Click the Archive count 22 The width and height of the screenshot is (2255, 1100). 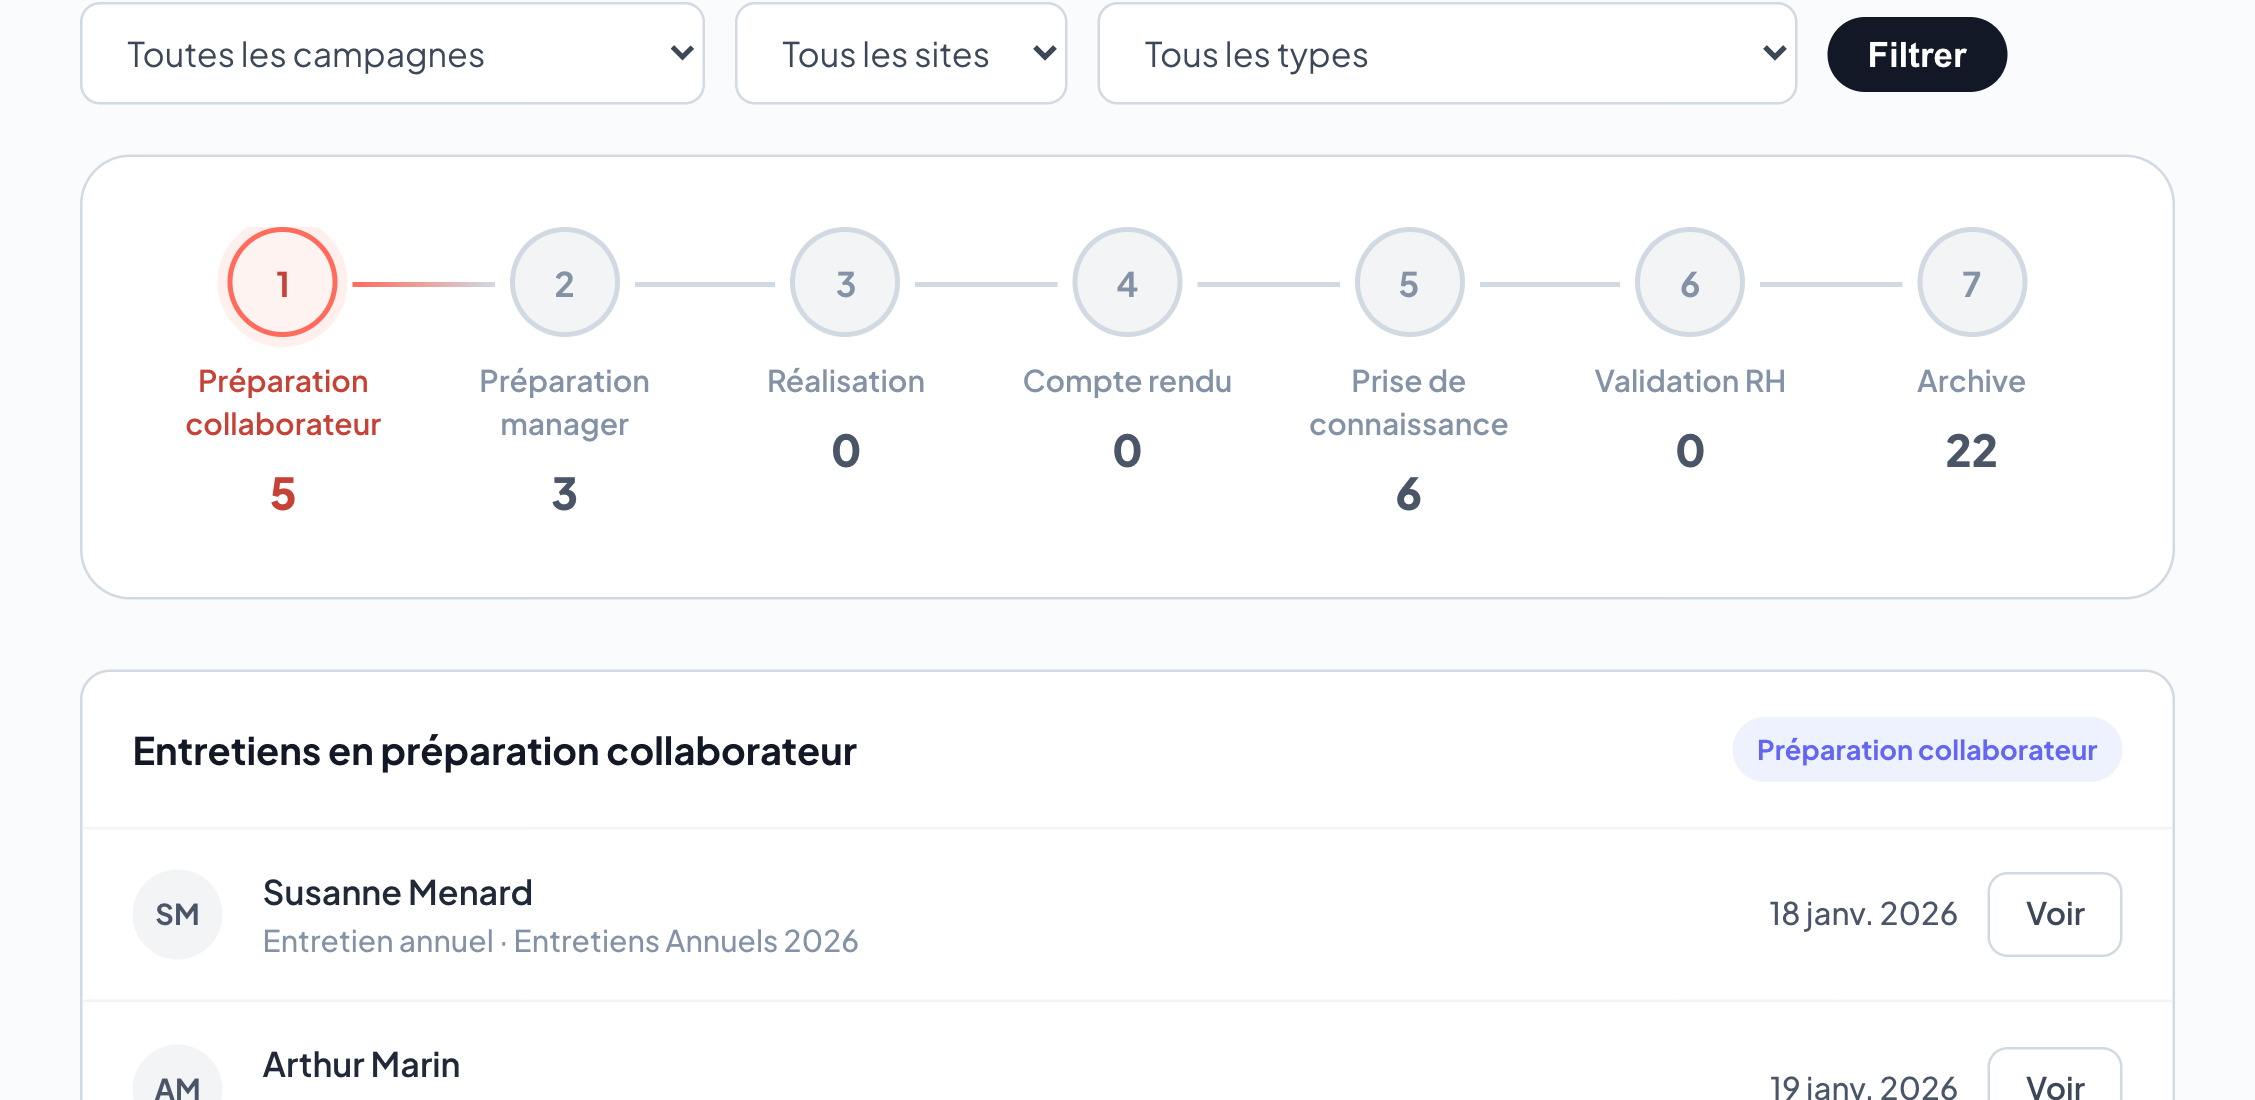coord(1972,451)
